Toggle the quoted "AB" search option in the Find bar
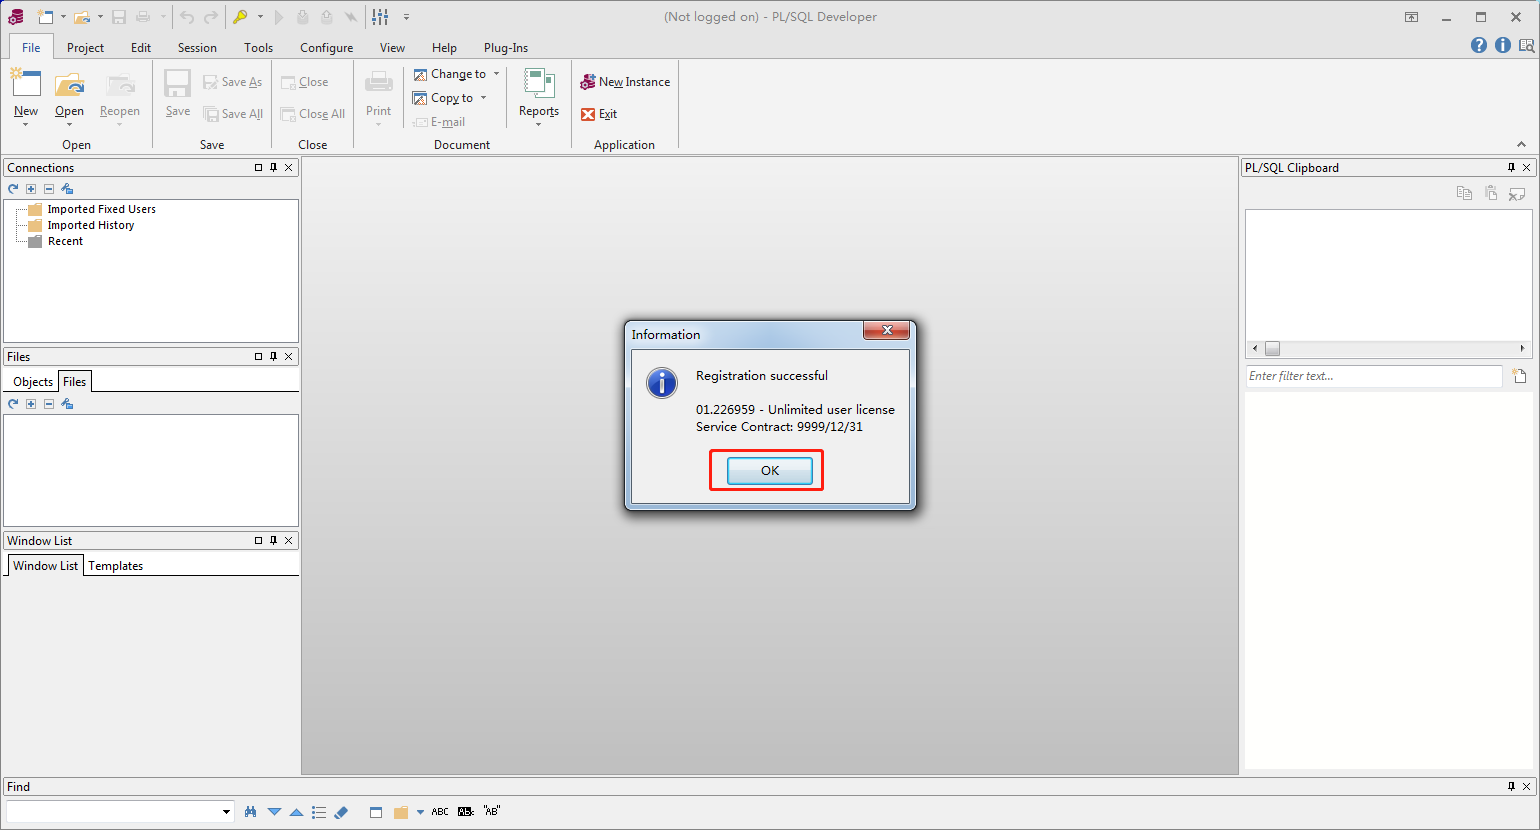The image size is (1540, 830). (492, 811)
